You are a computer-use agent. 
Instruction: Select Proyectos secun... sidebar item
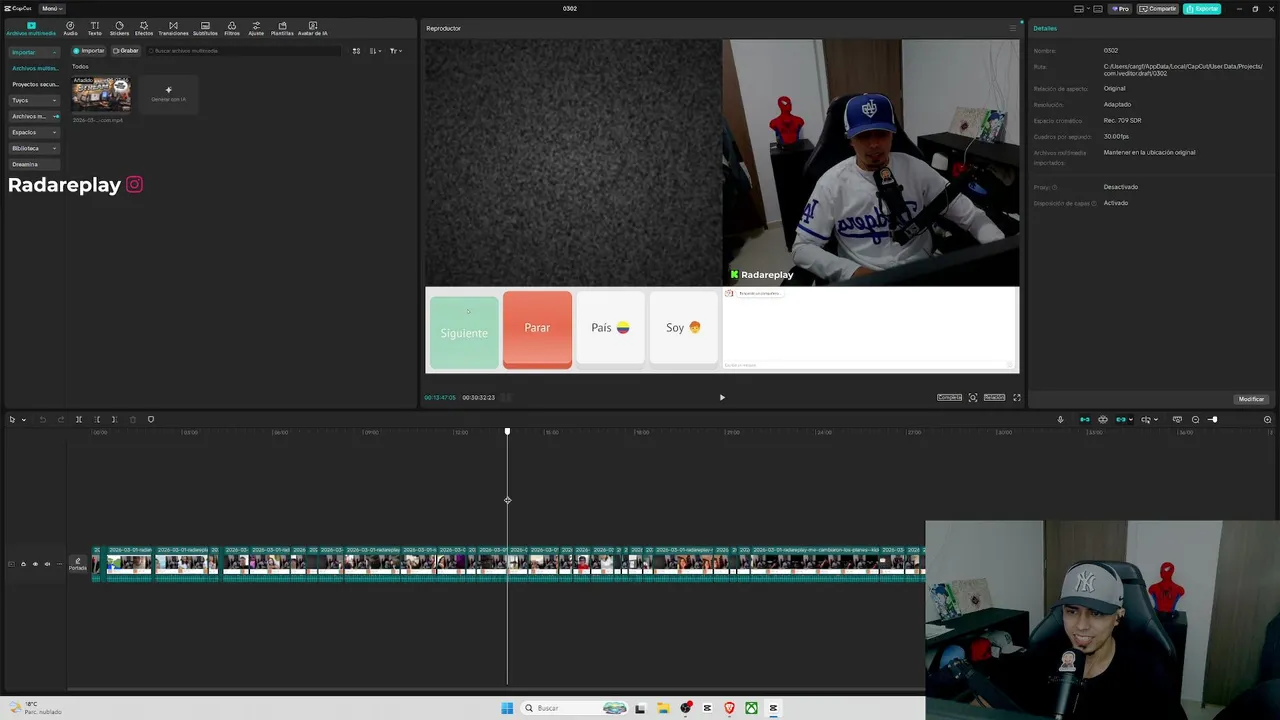point(34,84)
